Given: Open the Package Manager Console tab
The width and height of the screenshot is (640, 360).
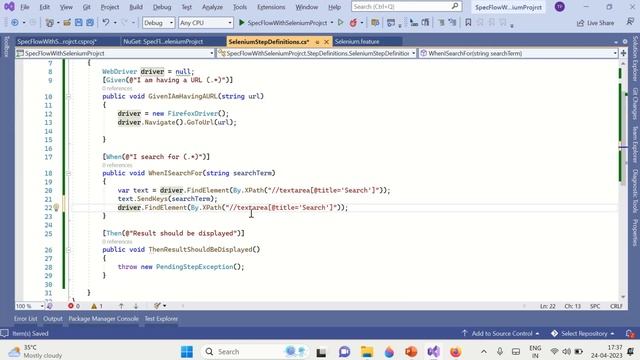Looking at the screenshot, I should [x=103, y=319].
